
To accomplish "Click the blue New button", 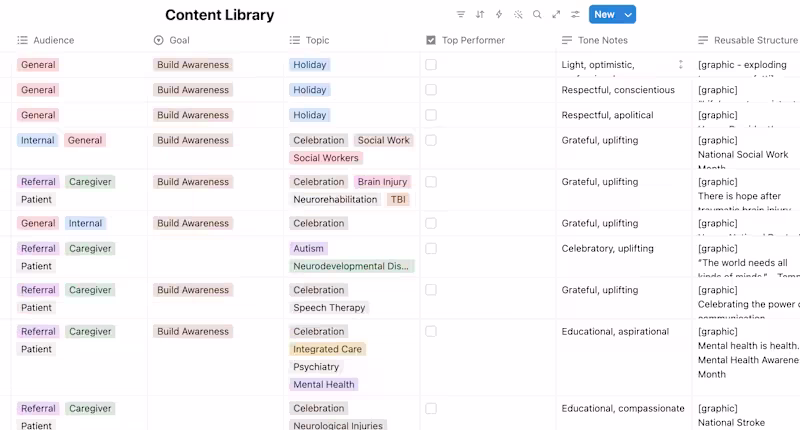I will [x=605, y=14].
